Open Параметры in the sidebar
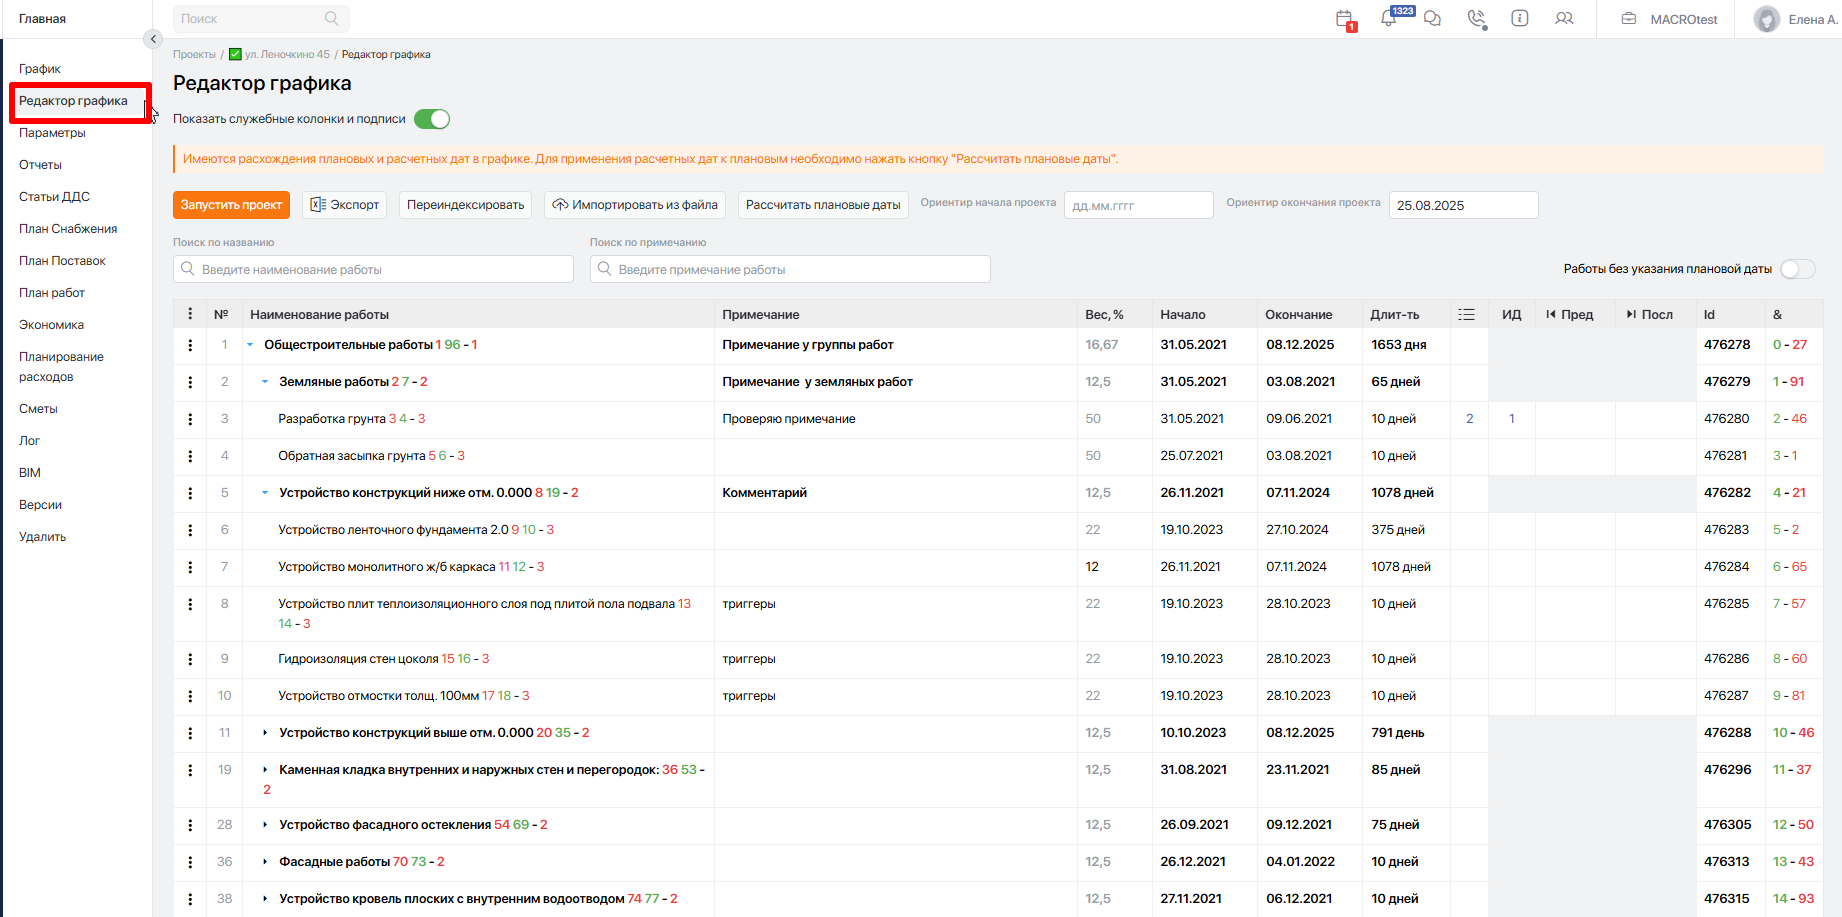The width and height of the screenshot is (1842, 917). [x=52, y=133]
